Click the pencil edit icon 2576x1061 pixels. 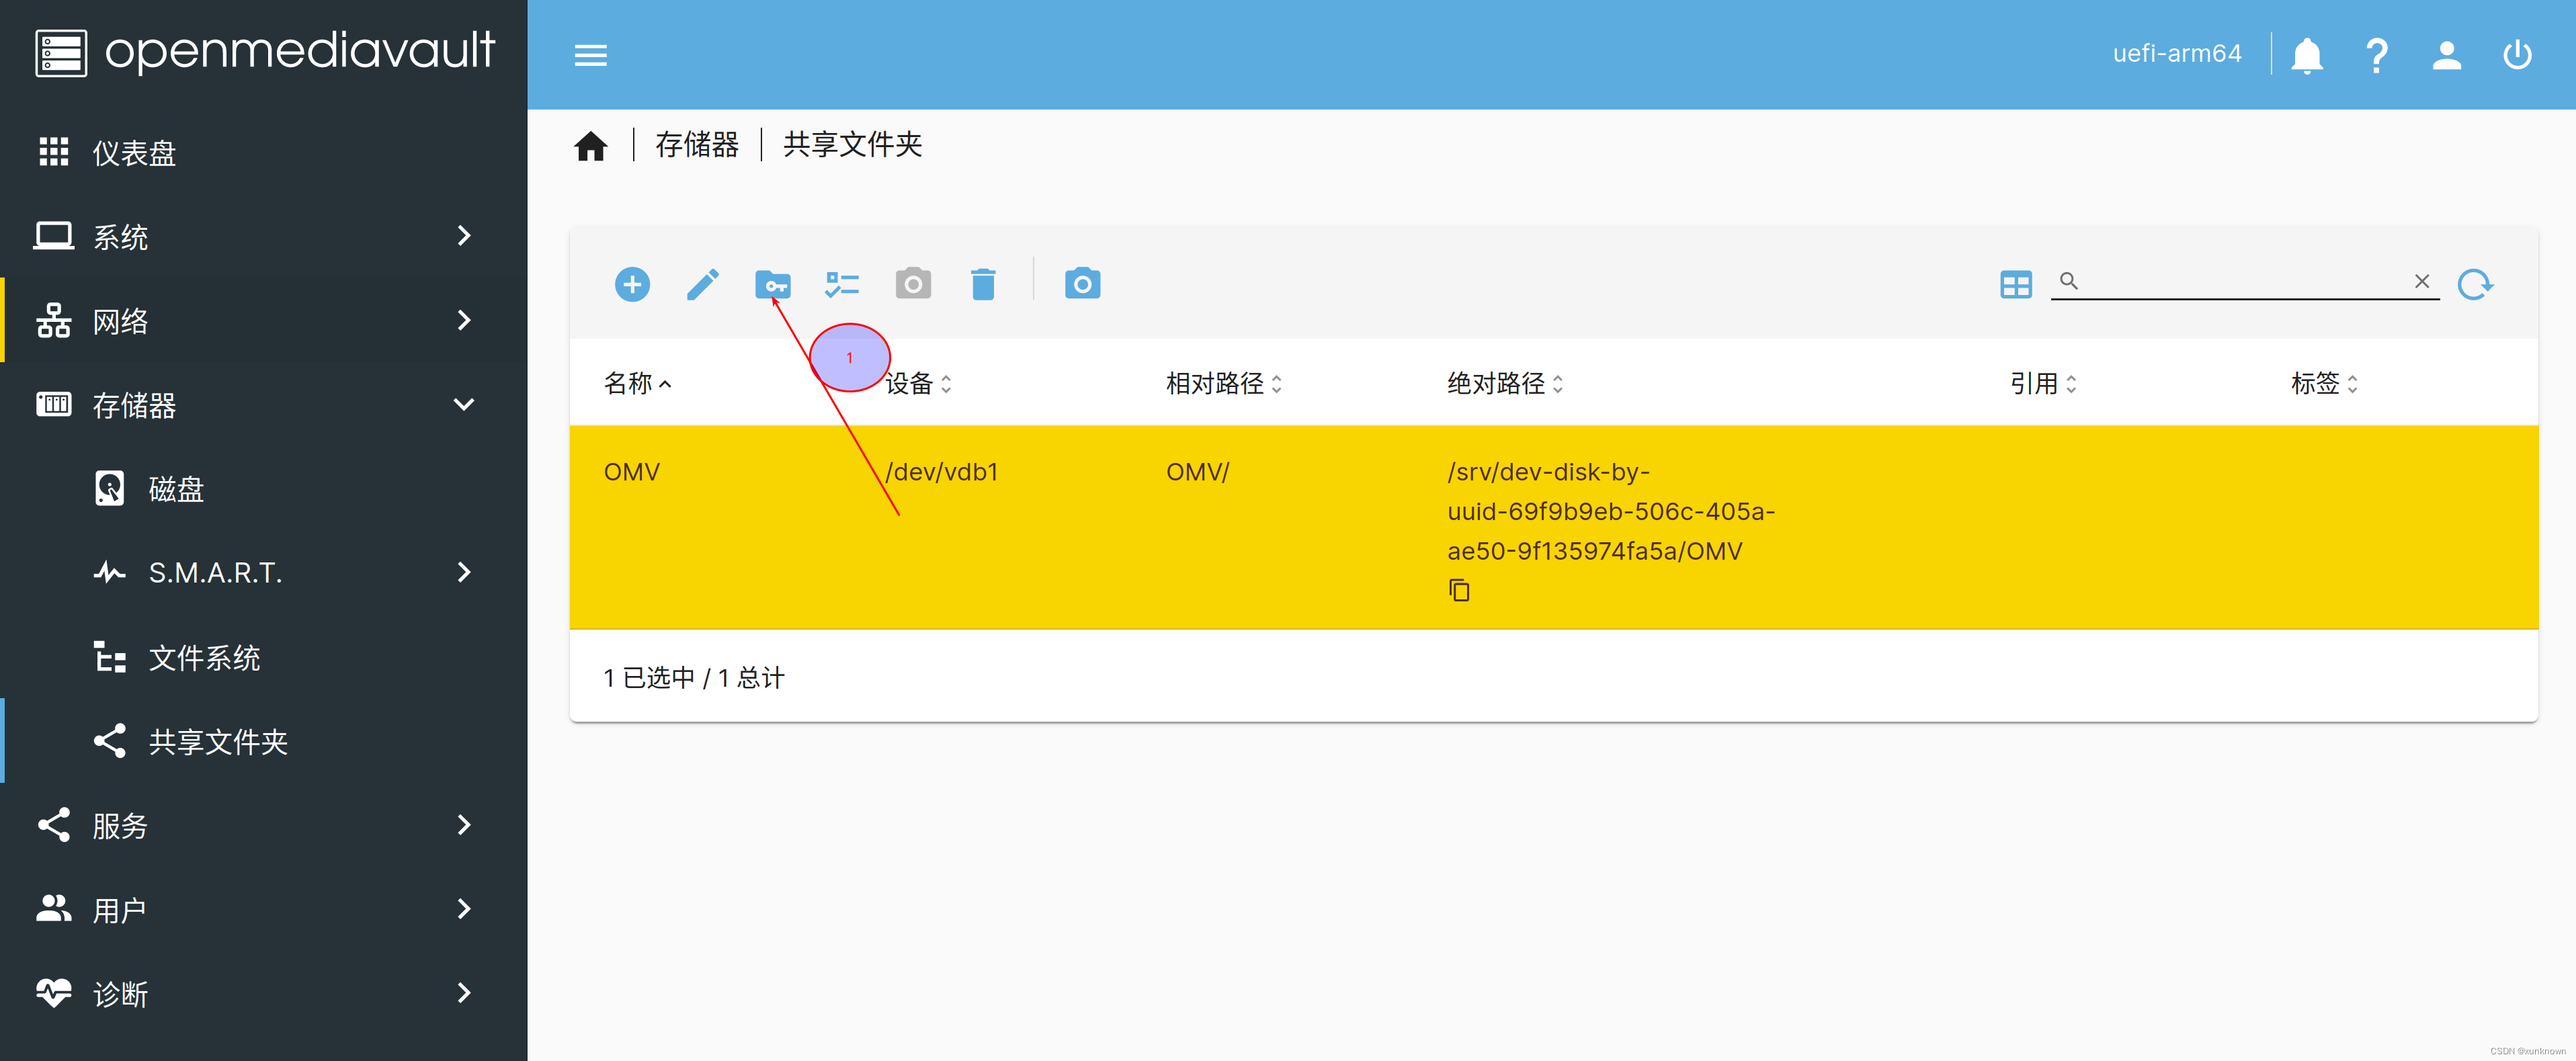(702, 284)
